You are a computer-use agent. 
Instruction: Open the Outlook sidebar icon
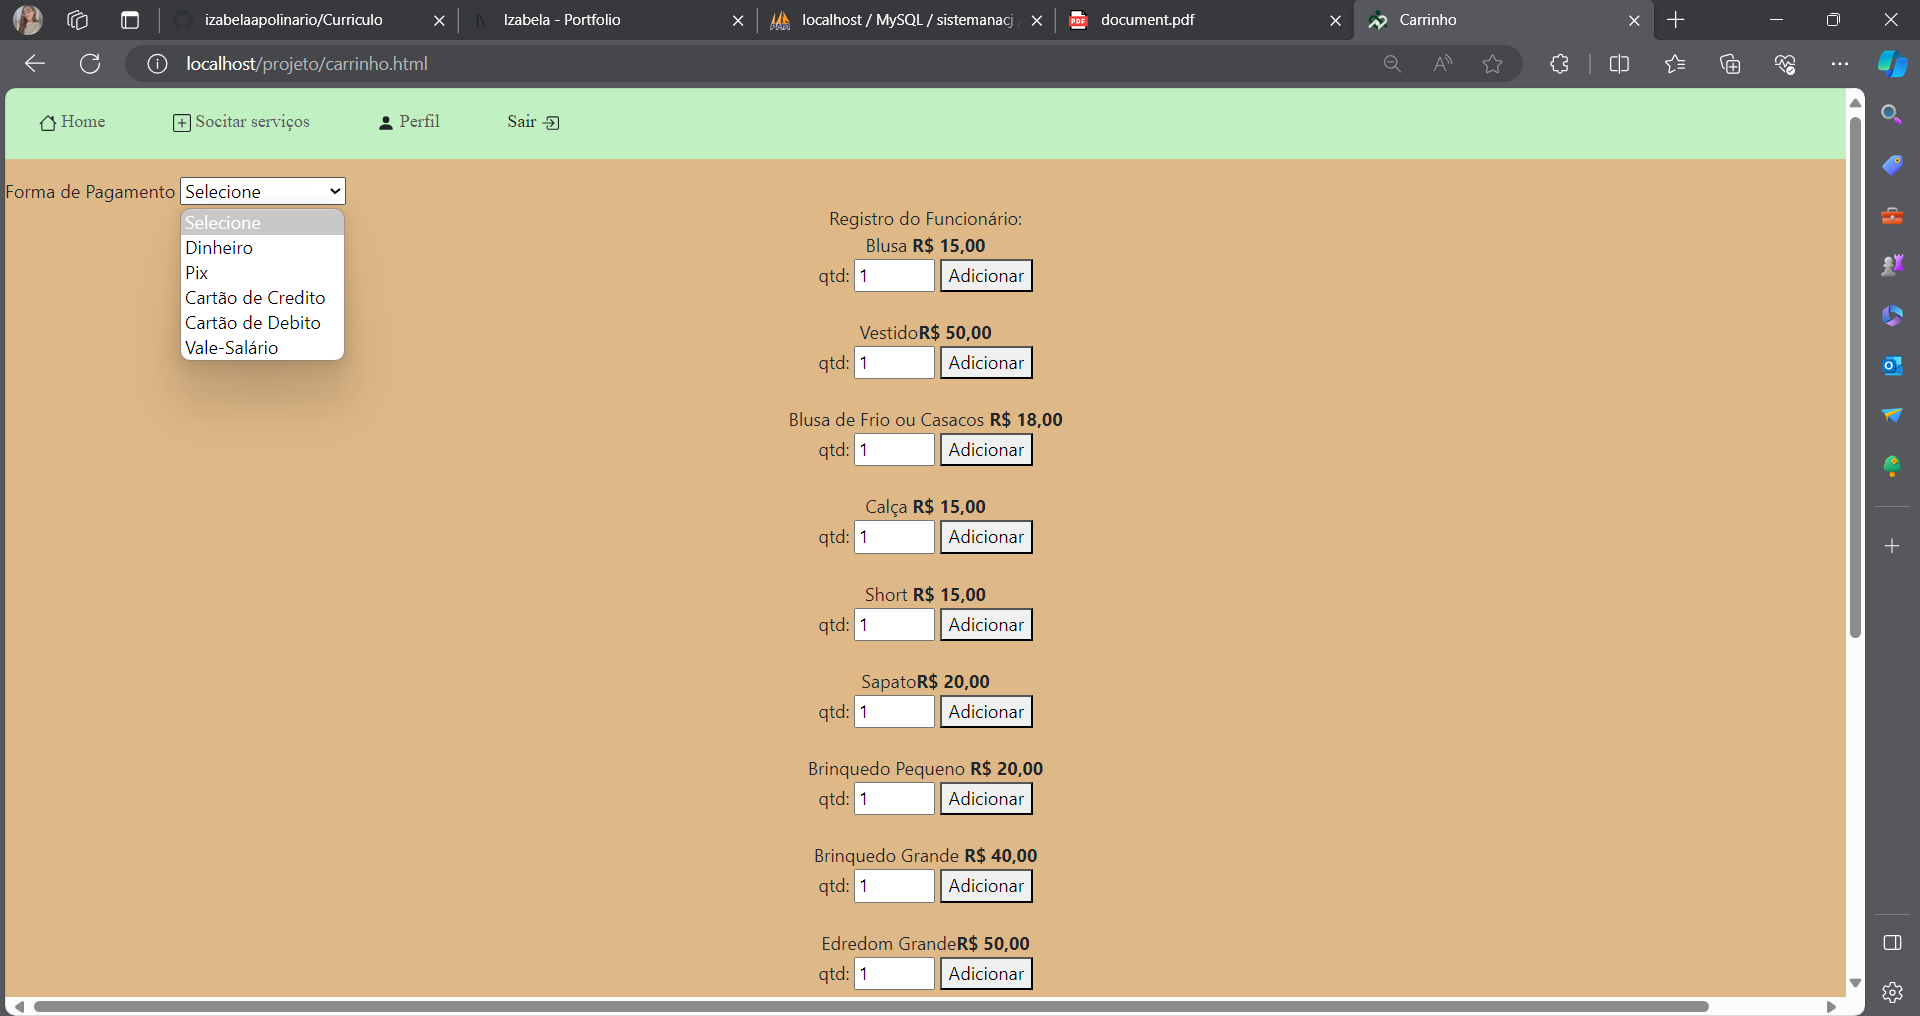click(1891, 366)
